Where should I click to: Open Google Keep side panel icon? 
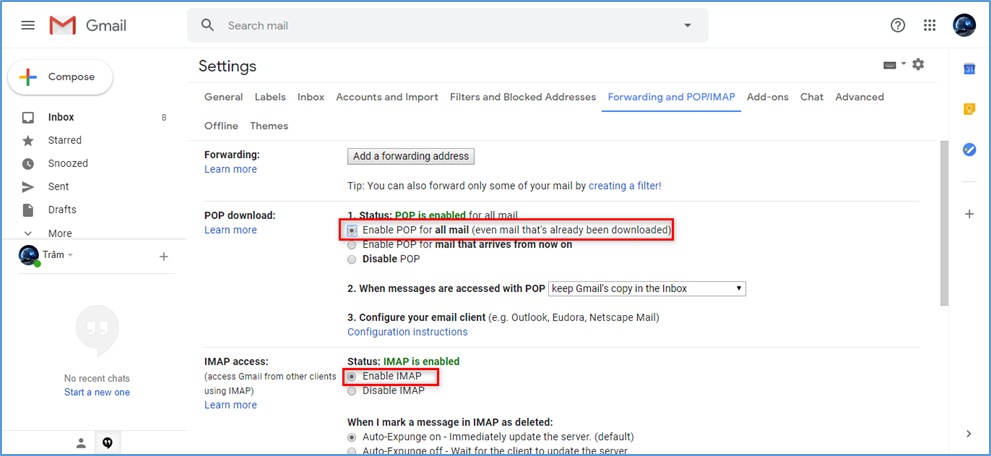(969, 109)
